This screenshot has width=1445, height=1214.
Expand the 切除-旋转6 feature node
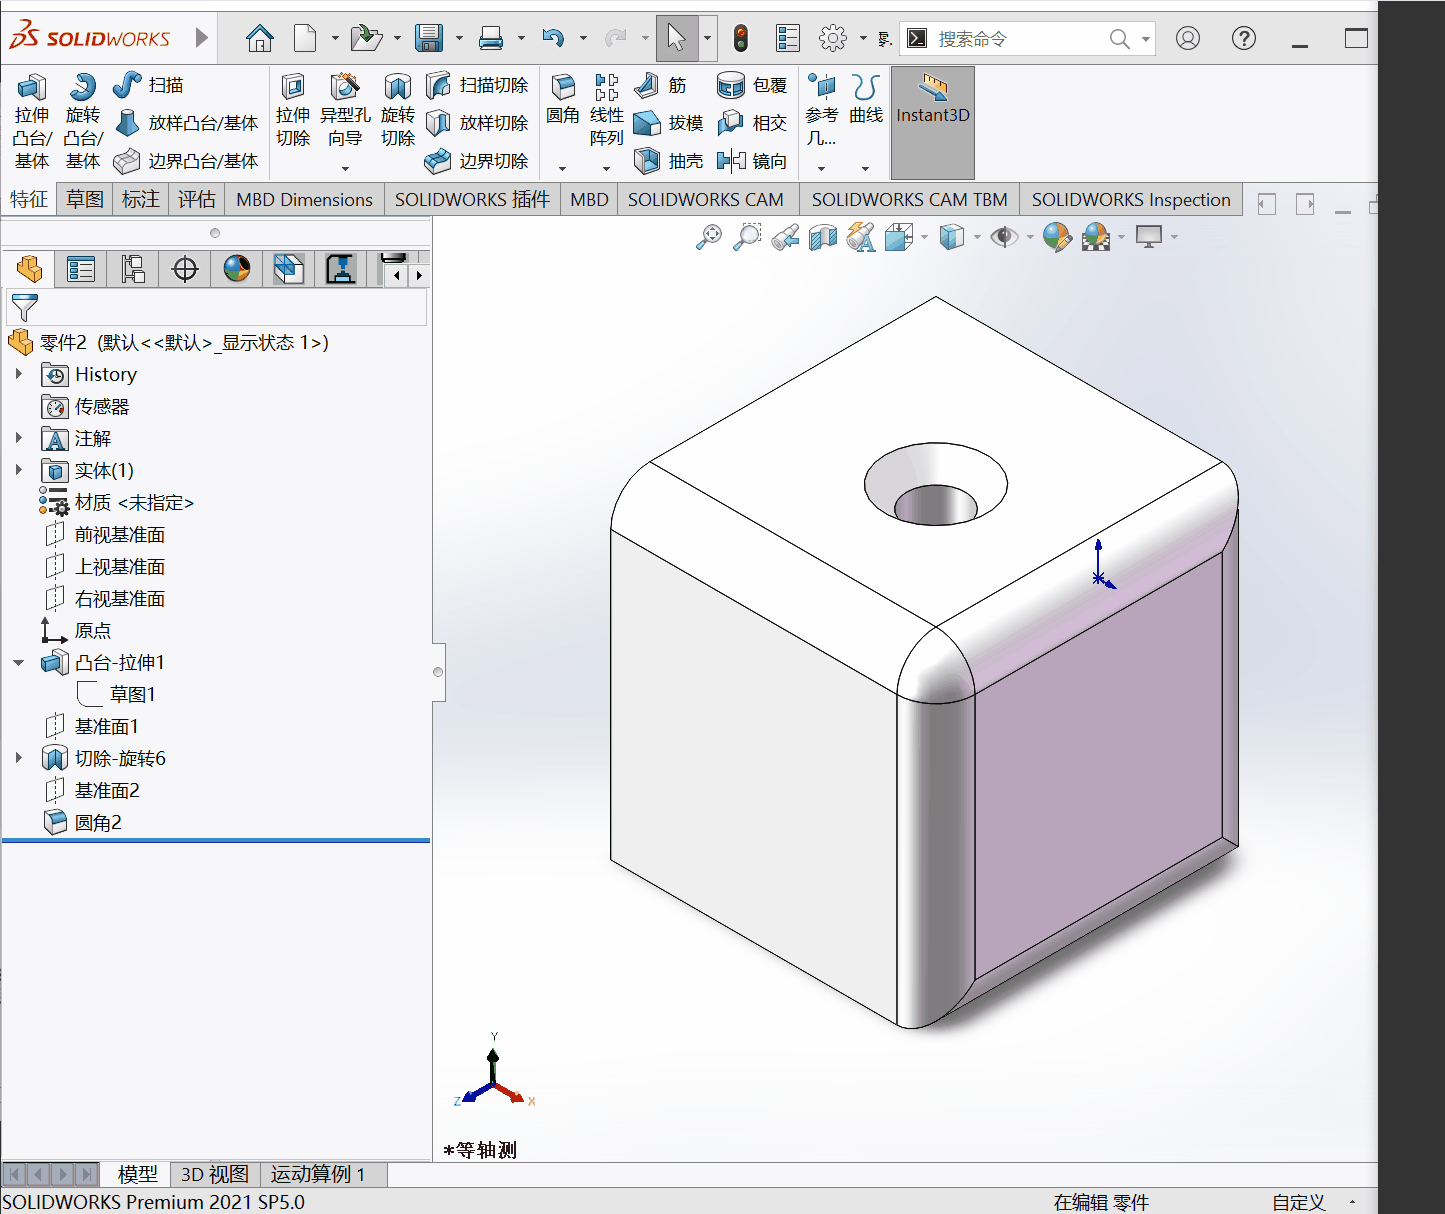tap(18, 758)
